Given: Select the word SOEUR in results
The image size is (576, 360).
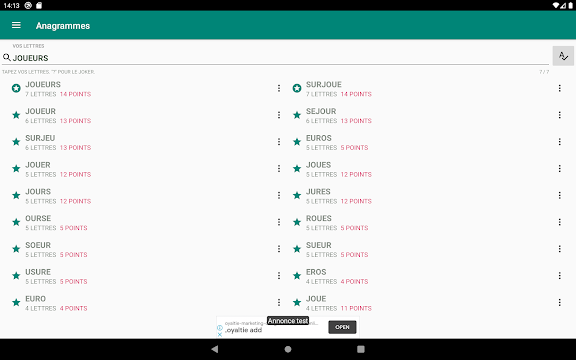Looking at the screenshot, I should 38,245.
